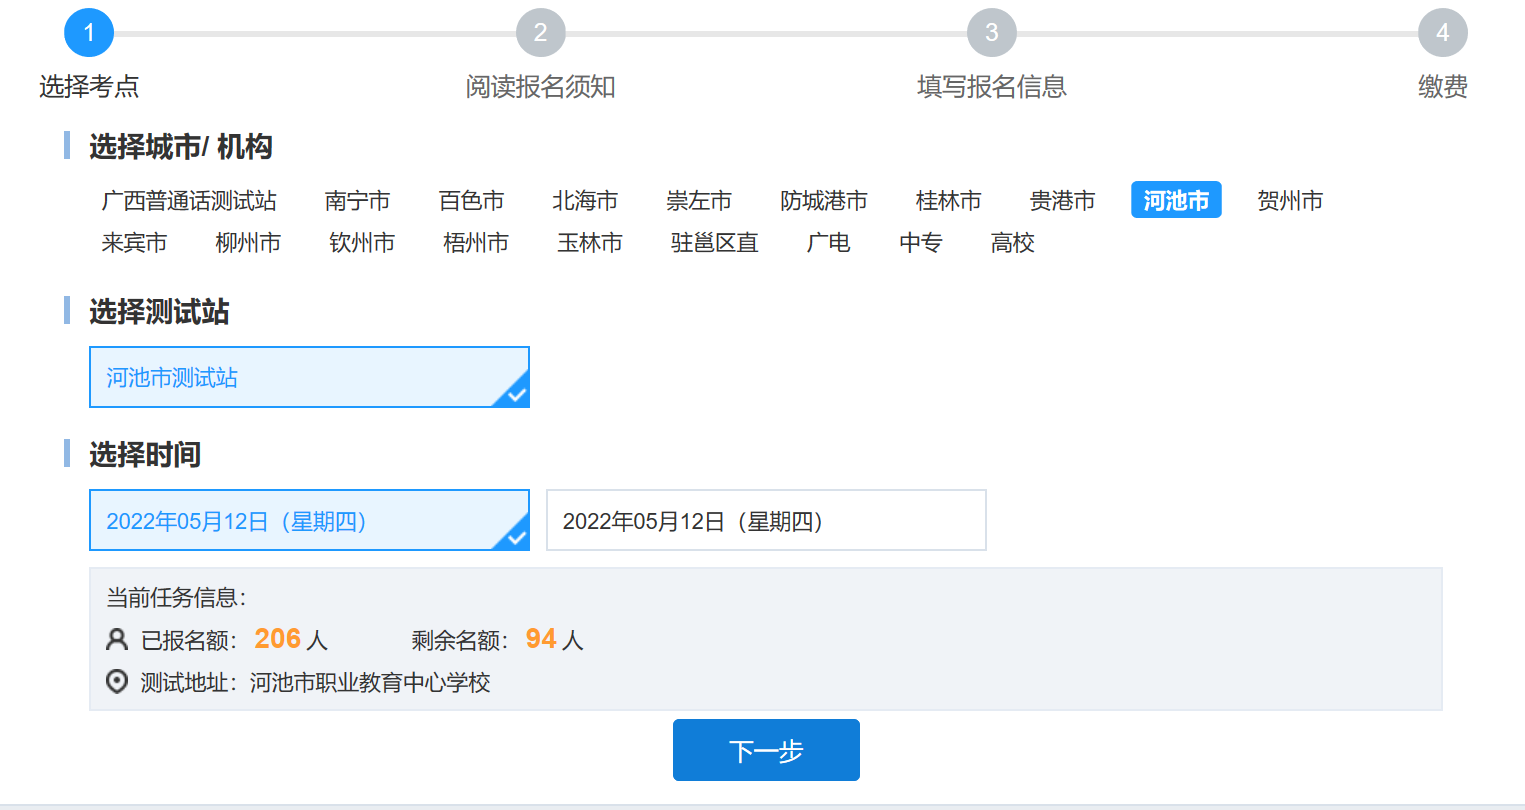Screen dimensions: 1525x810
Task: Click the step 4 circle for 缴费
Action: coord(1442,33)
